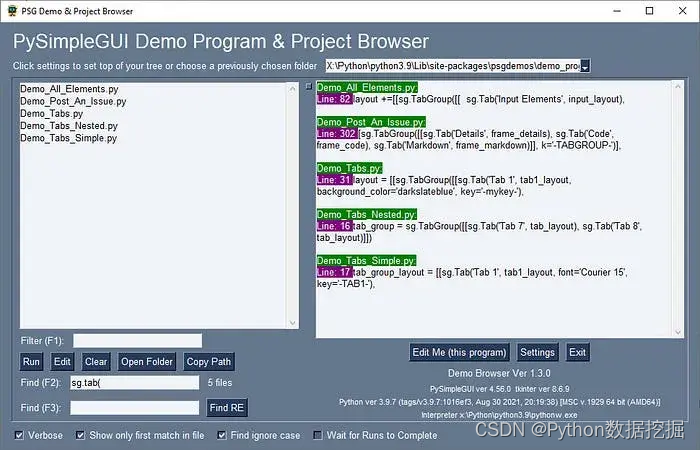
Task: Select Demo_Tabs_Simple.py in the file list
Action: tap(68, 138)
